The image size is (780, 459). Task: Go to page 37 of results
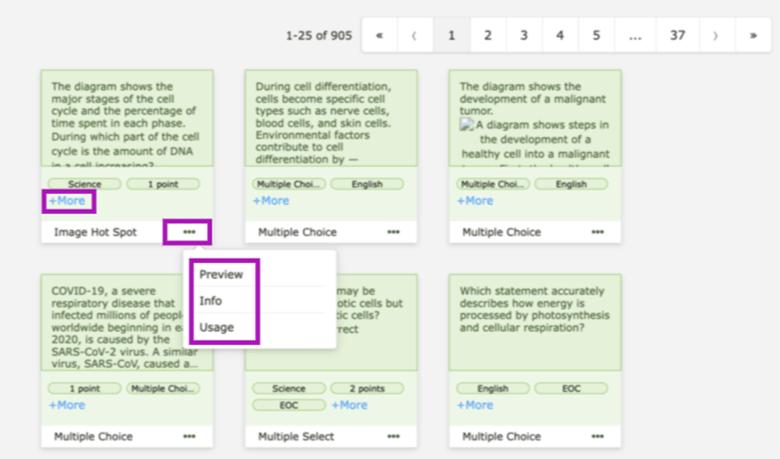pyautogui.click(x=677, y=36)
